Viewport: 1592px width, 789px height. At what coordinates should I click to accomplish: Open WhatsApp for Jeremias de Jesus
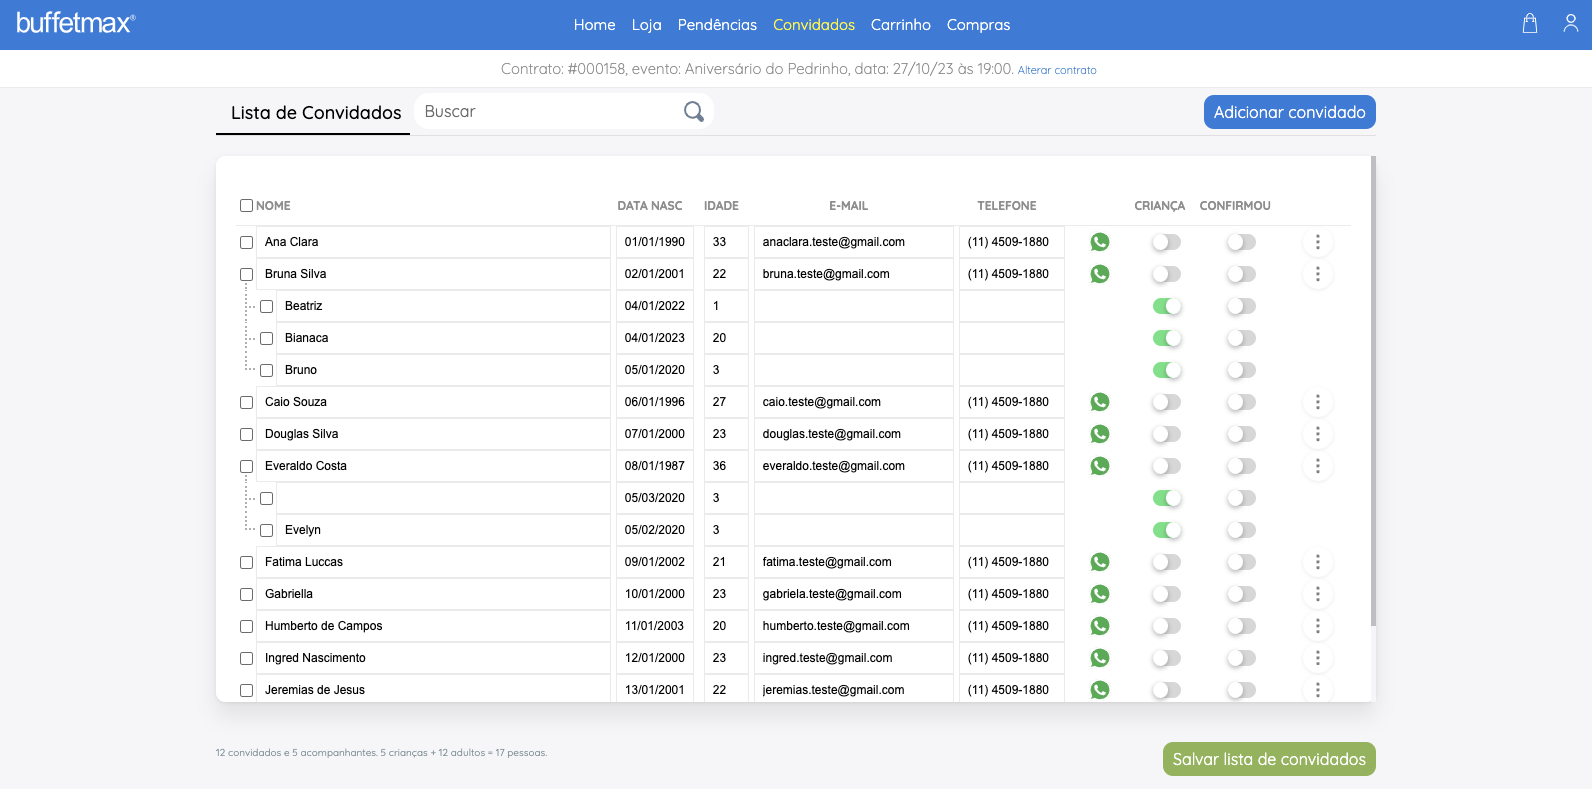pyautogui.click(x=1100, y=690)
